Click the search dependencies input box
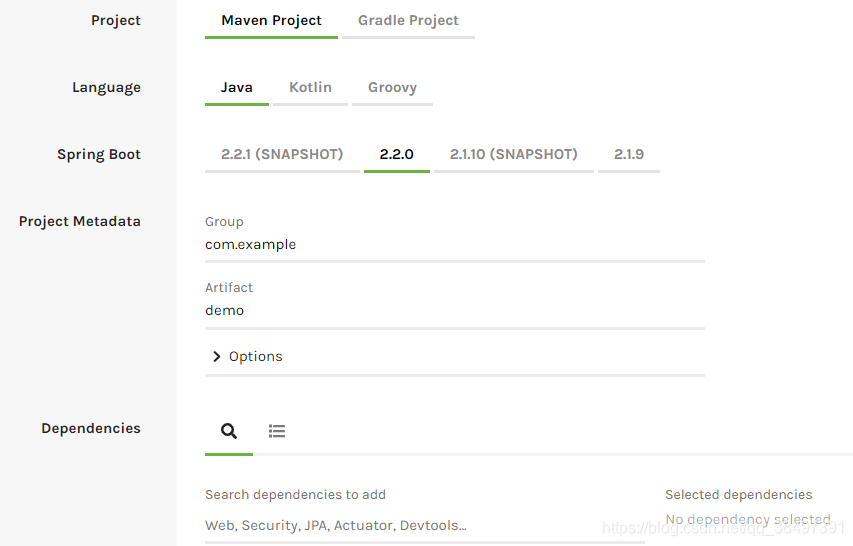The image size is (853, 546). pyautogui.click(x=424, y=526)
